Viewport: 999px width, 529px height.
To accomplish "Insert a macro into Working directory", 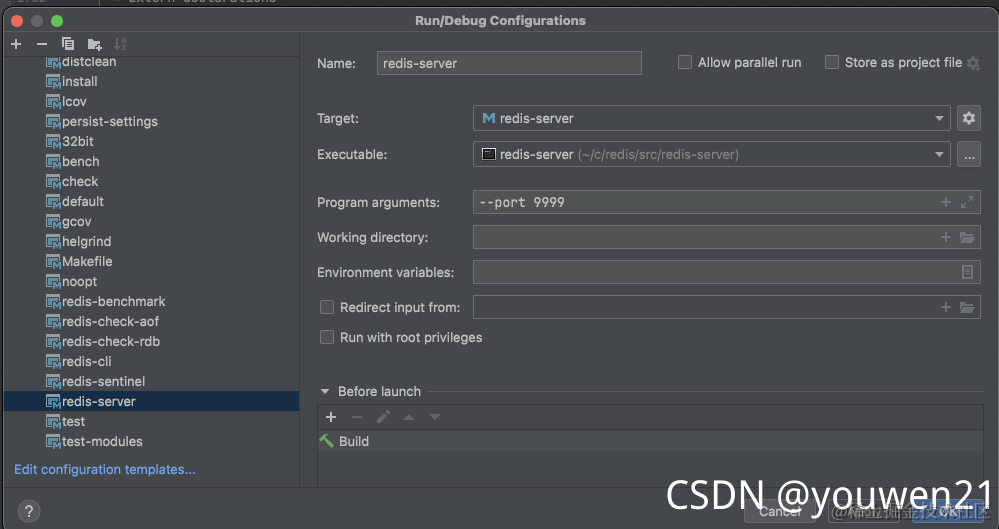I will (945, 237).
